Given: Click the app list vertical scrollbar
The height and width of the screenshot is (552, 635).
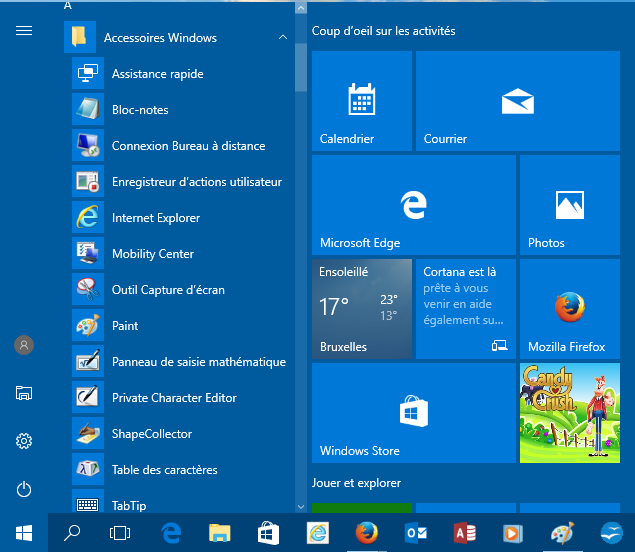Looking at the screenshot, I should click(300, 66).
